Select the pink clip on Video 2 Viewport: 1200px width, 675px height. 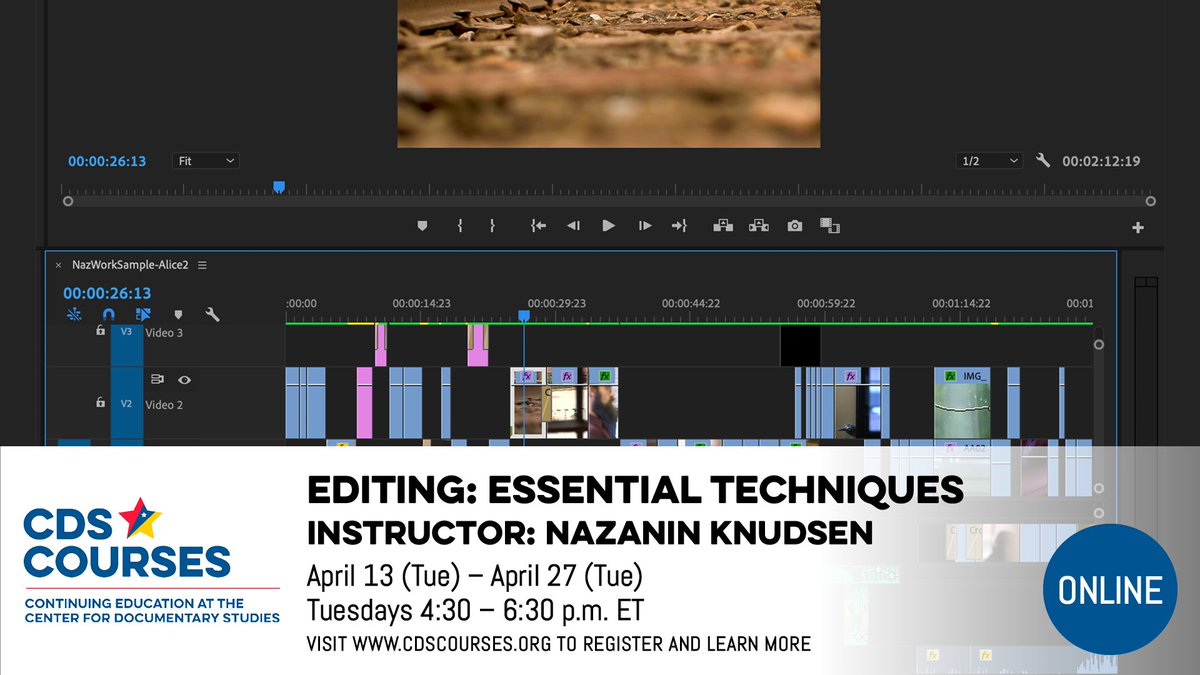[x=364, y=403]
